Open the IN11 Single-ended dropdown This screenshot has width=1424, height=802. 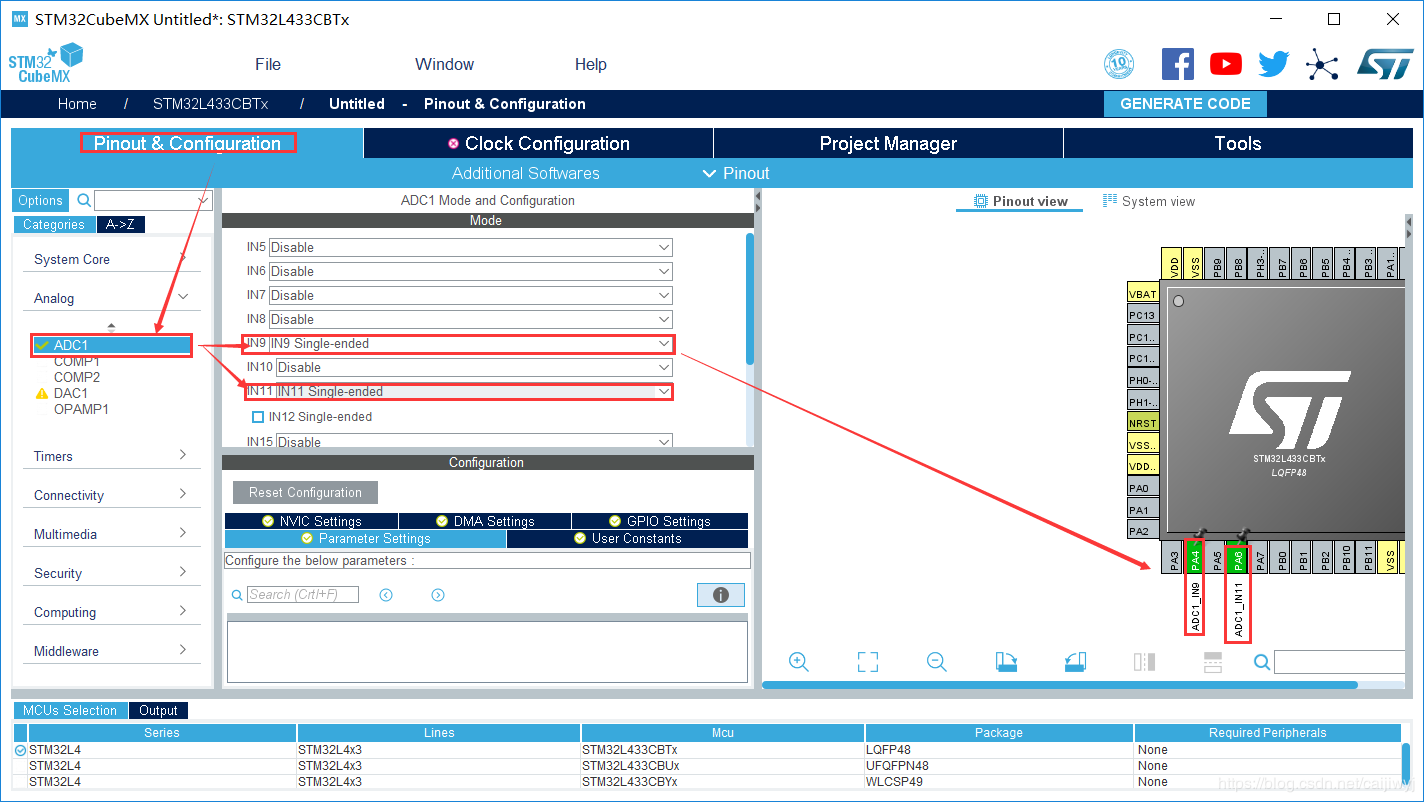(x=474, y=391)
